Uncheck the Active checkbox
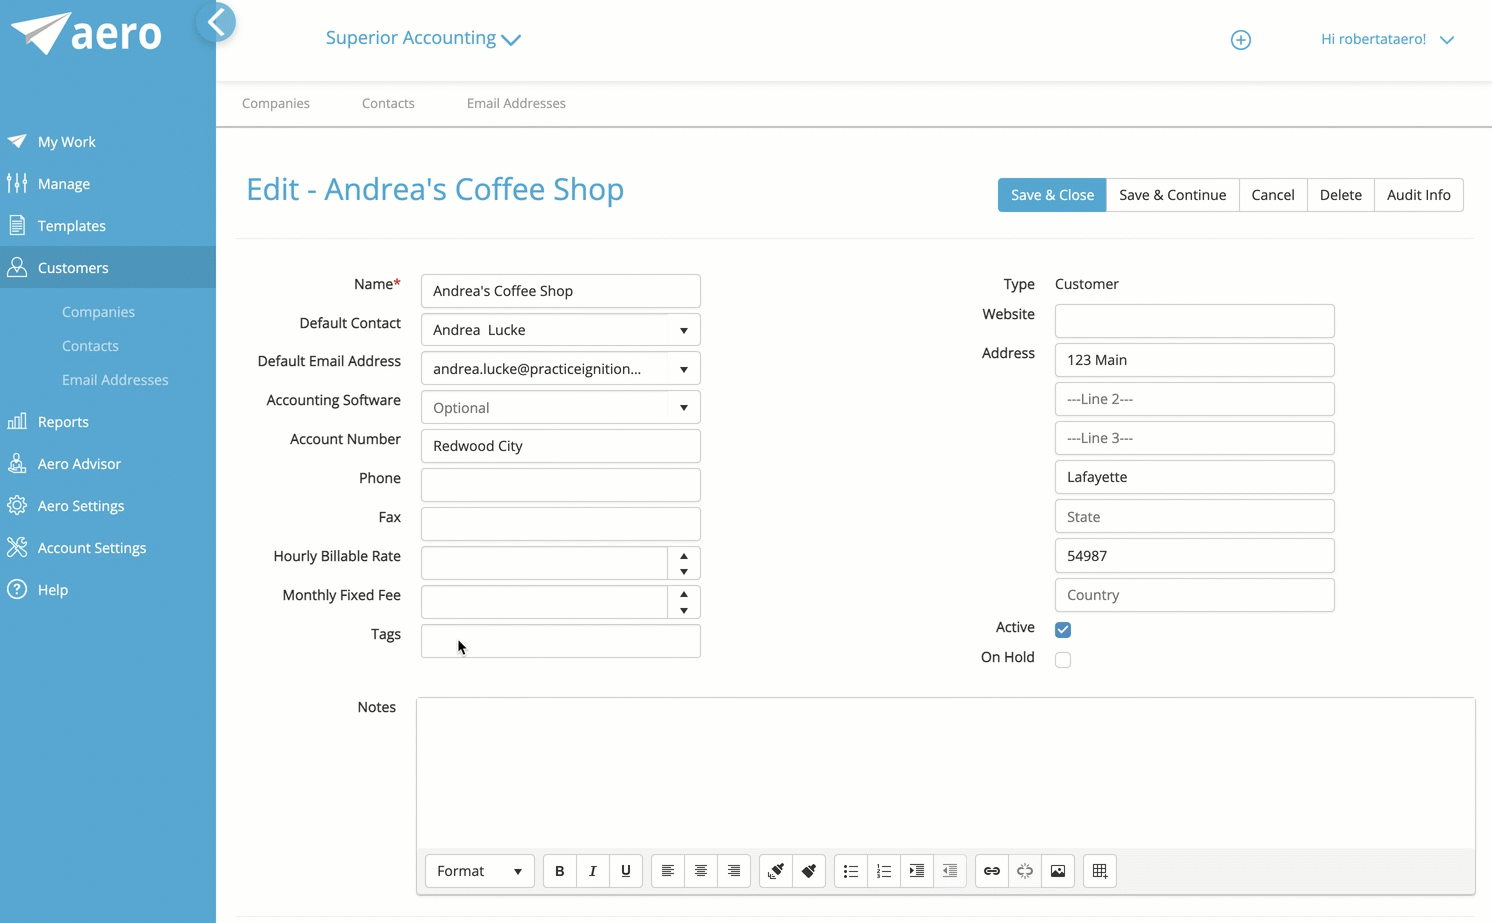Viewport: 1492px width, 923px height. pos(1063,630)
